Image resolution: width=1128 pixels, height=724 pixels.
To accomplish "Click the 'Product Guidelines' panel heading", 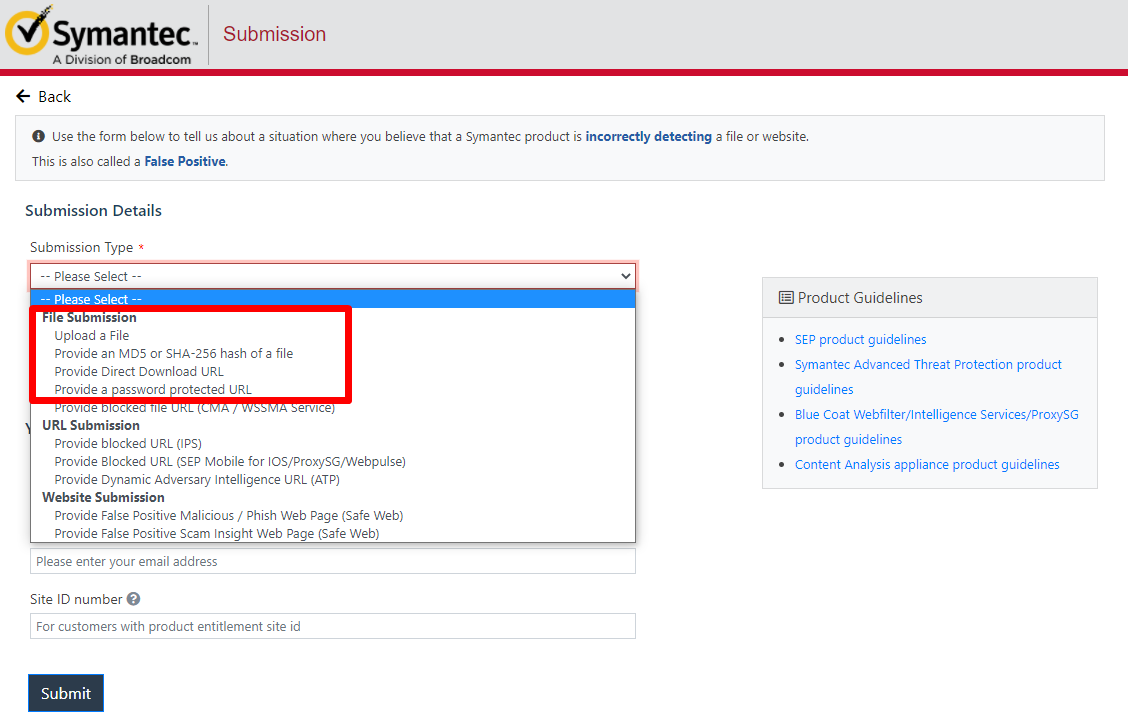I will pos(860,298).
